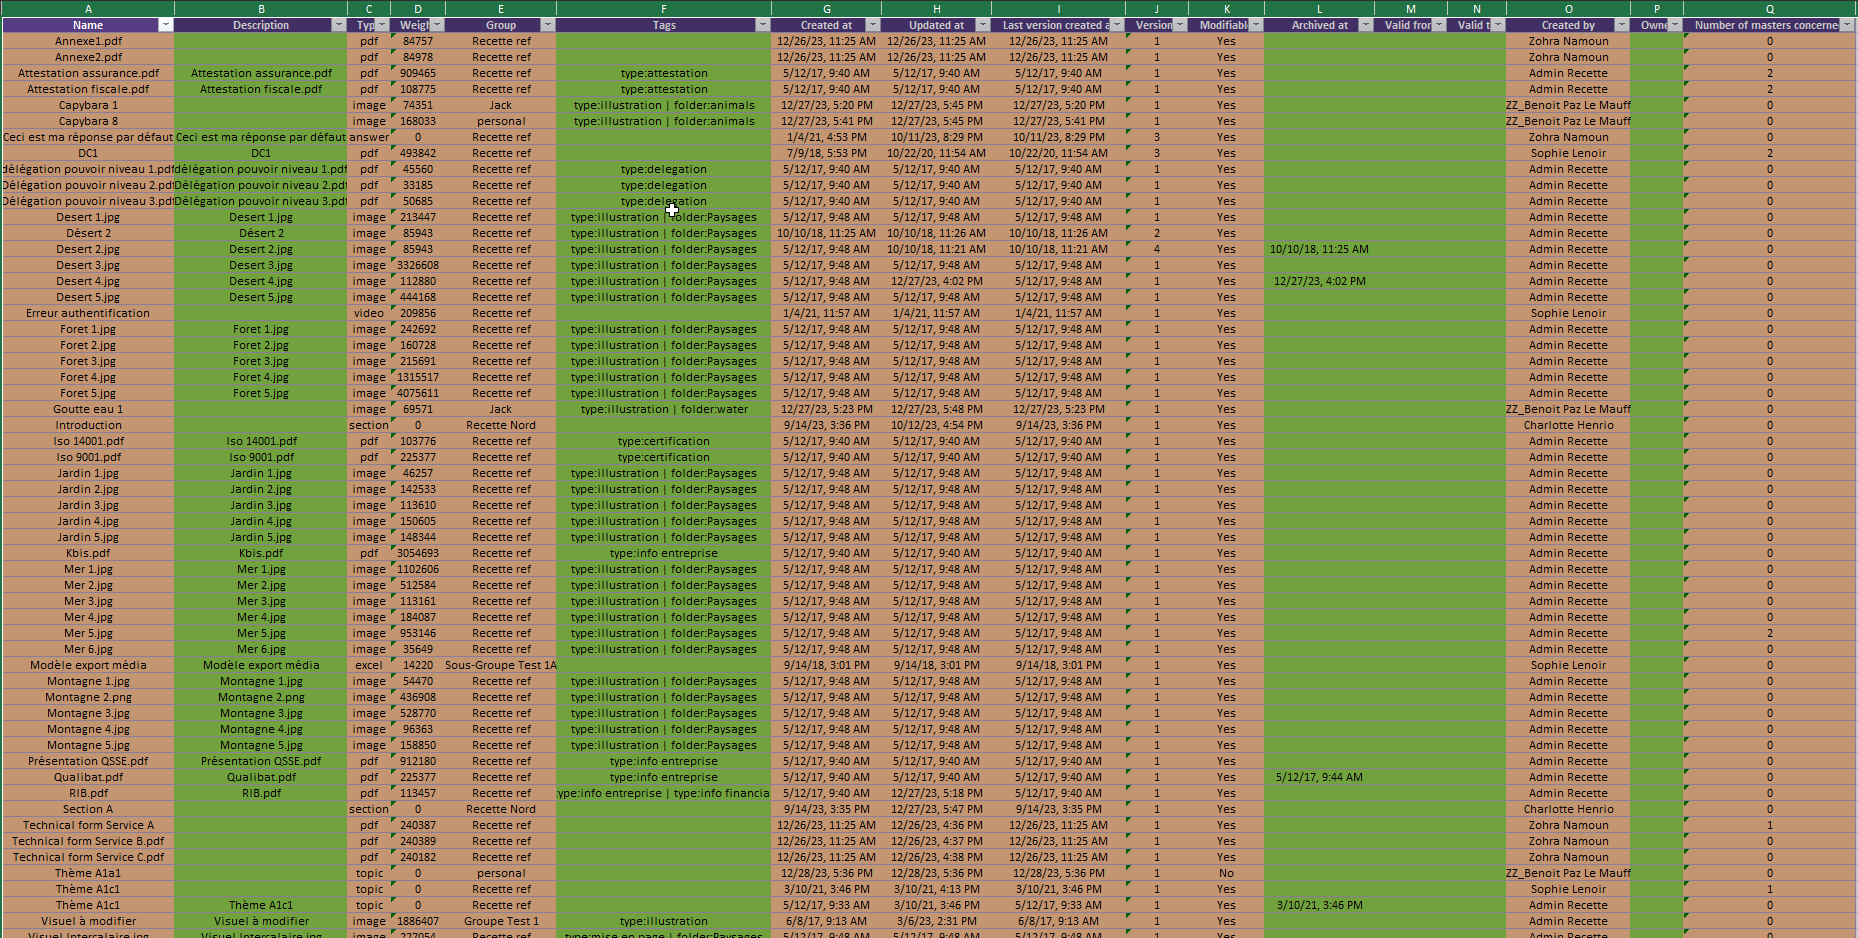The height and width of the screenshot is (938, 1858).
Task: Select the 'Groupe Test 1' group cell
Action: point(501,921)
